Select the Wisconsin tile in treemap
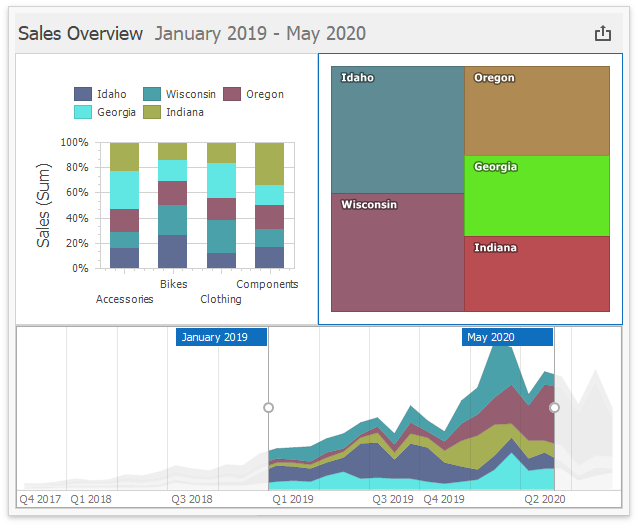The width and height of the screenshot is (638, 526). coord(397,252)
